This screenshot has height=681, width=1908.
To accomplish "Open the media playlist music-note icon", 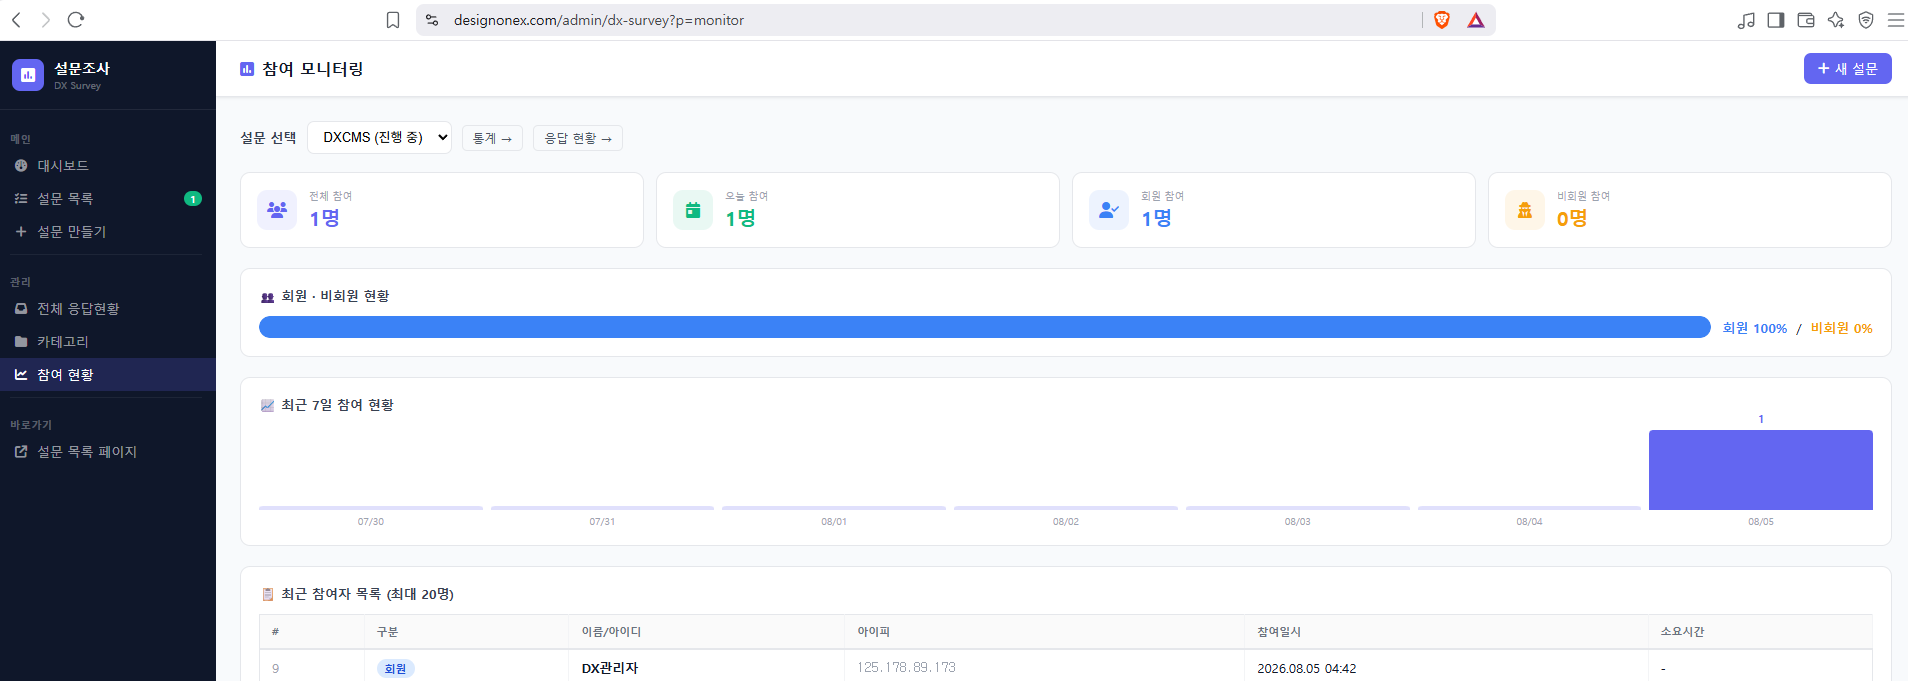I will [1746, 20].
